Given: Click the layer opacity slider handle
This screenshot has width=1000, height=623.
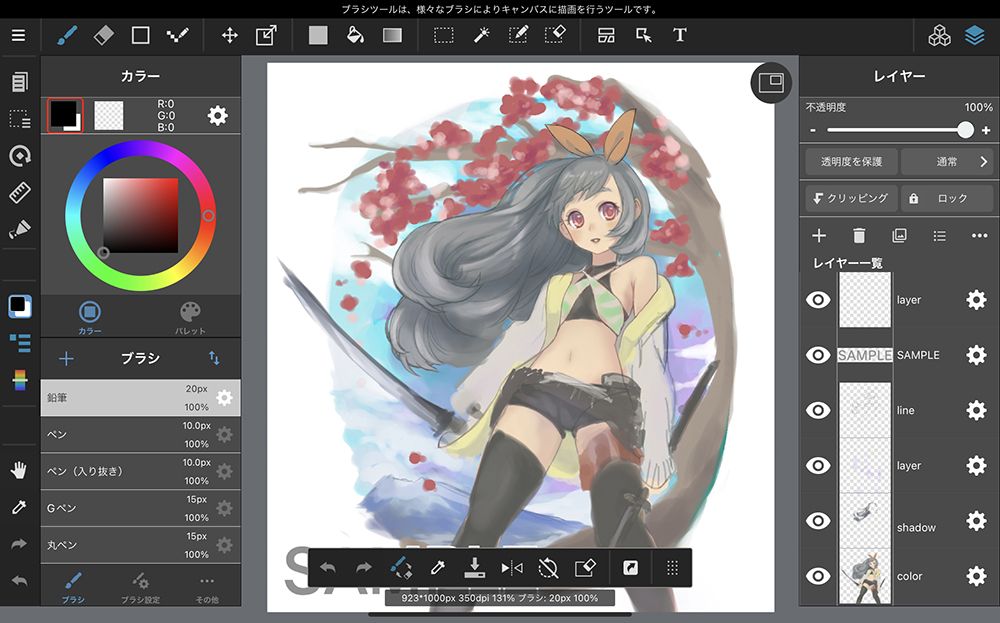Looking at the screenshot, I should (965, 130).
